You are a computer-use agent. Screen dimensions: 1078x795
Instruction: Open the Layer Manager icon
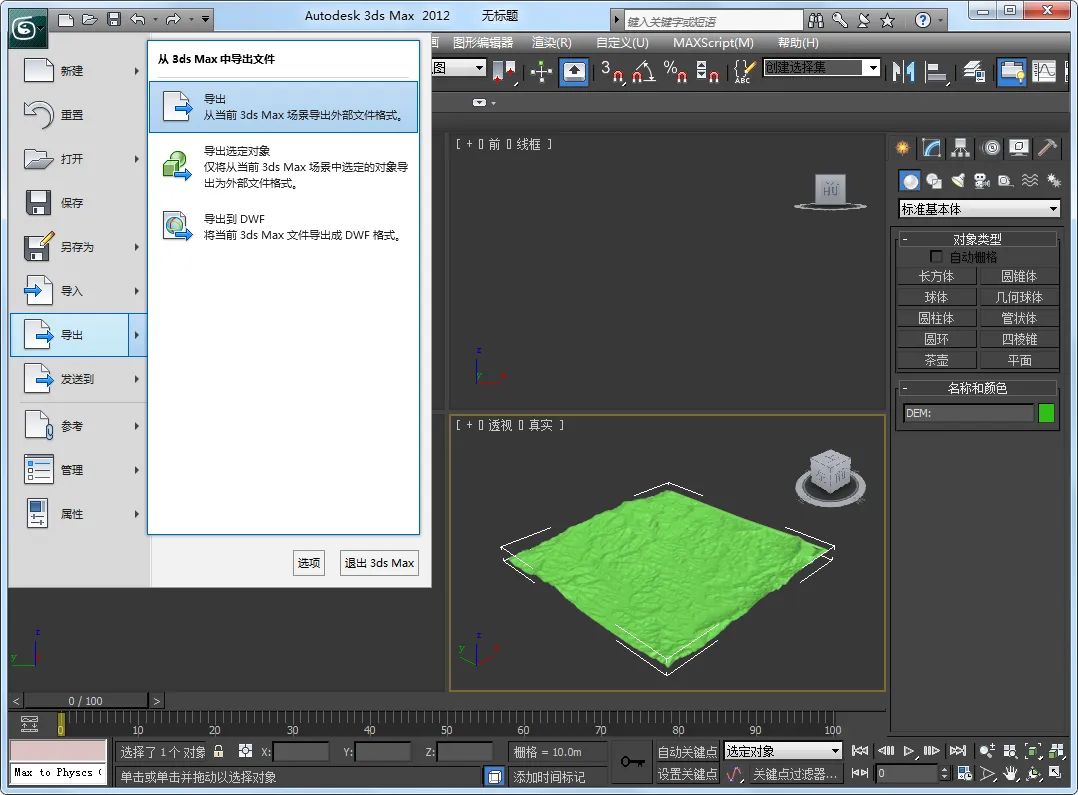pos(974,72)
